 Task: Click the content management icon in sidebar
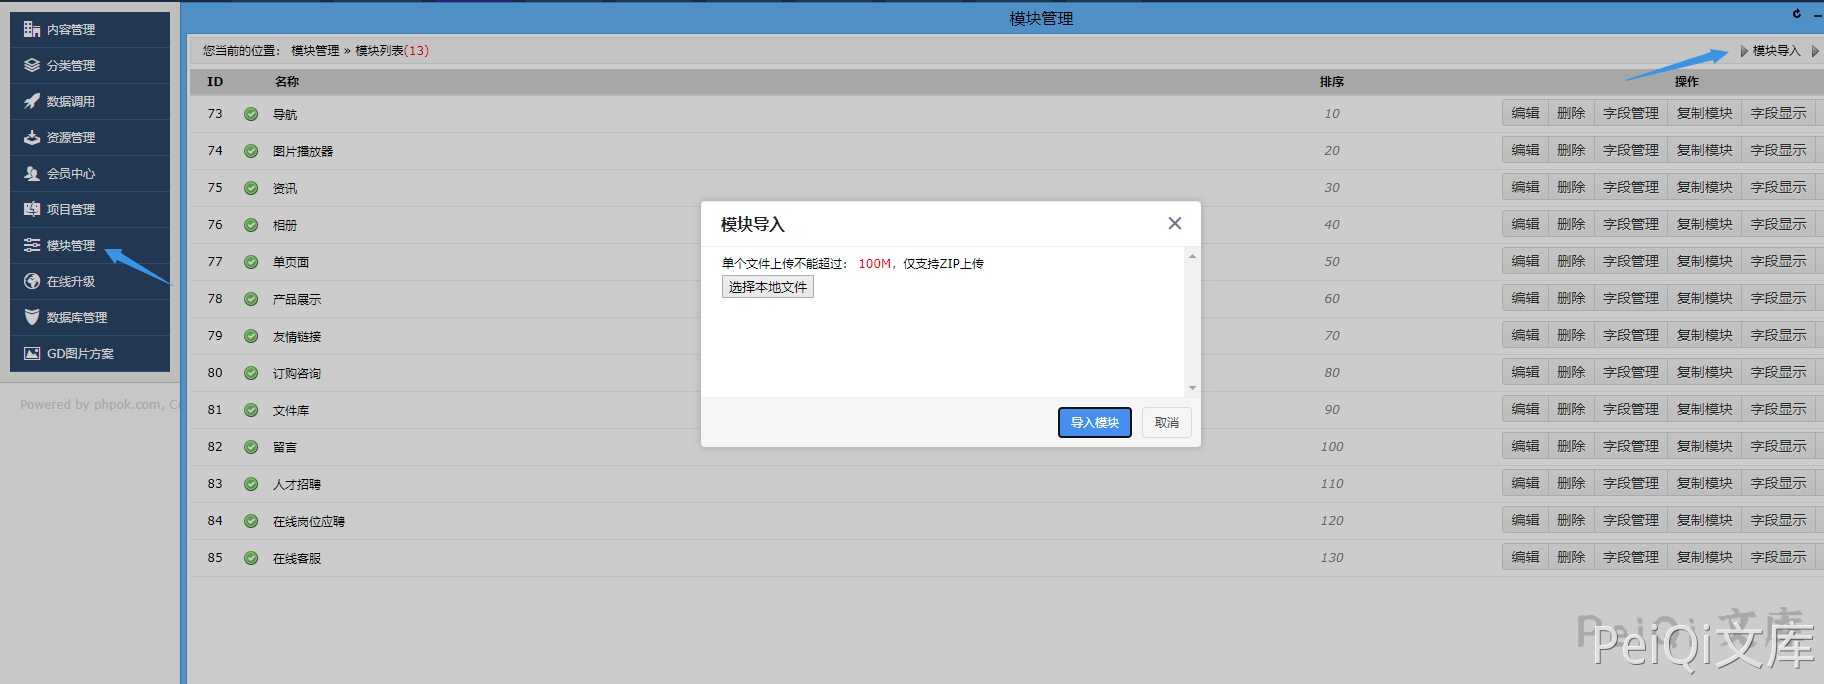[32, 29]
